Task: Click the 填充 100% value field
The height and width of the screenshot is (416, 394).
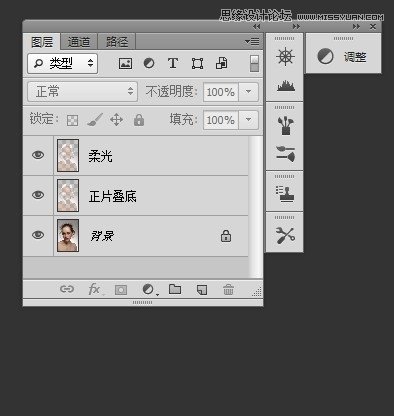Action: point(221,120)
